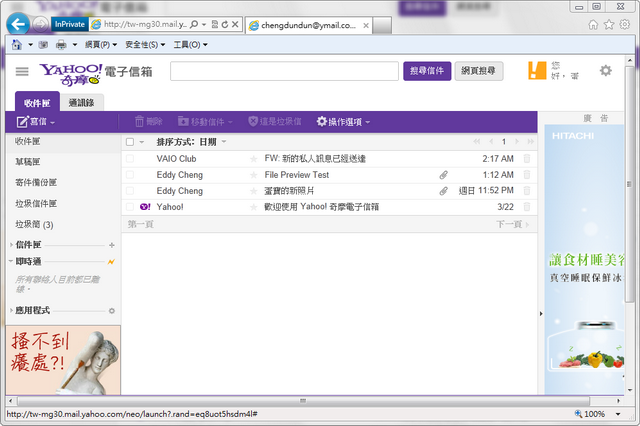The image size is (640, 426).
Task: Collapse the ad panel with side arrow
Action: (541, 314)
